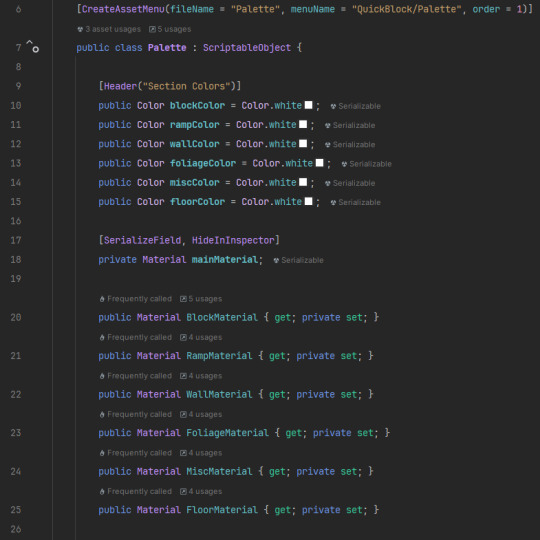540x540 pixels.
Task: Click the floorColor white color swatch
Action: (x=309, y=201)
